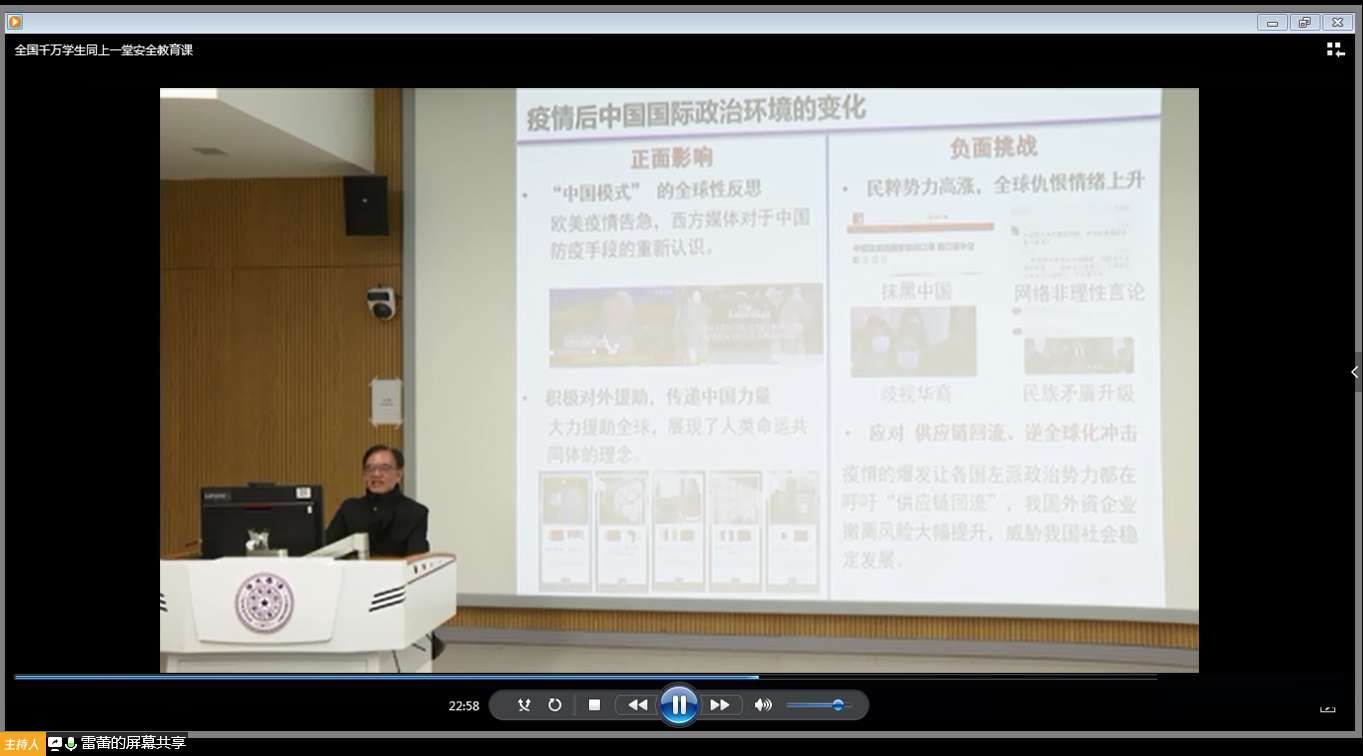This screenshot has width=1363, height=756.
Task: Click the seek bar progress track
Action: point(500,677)
